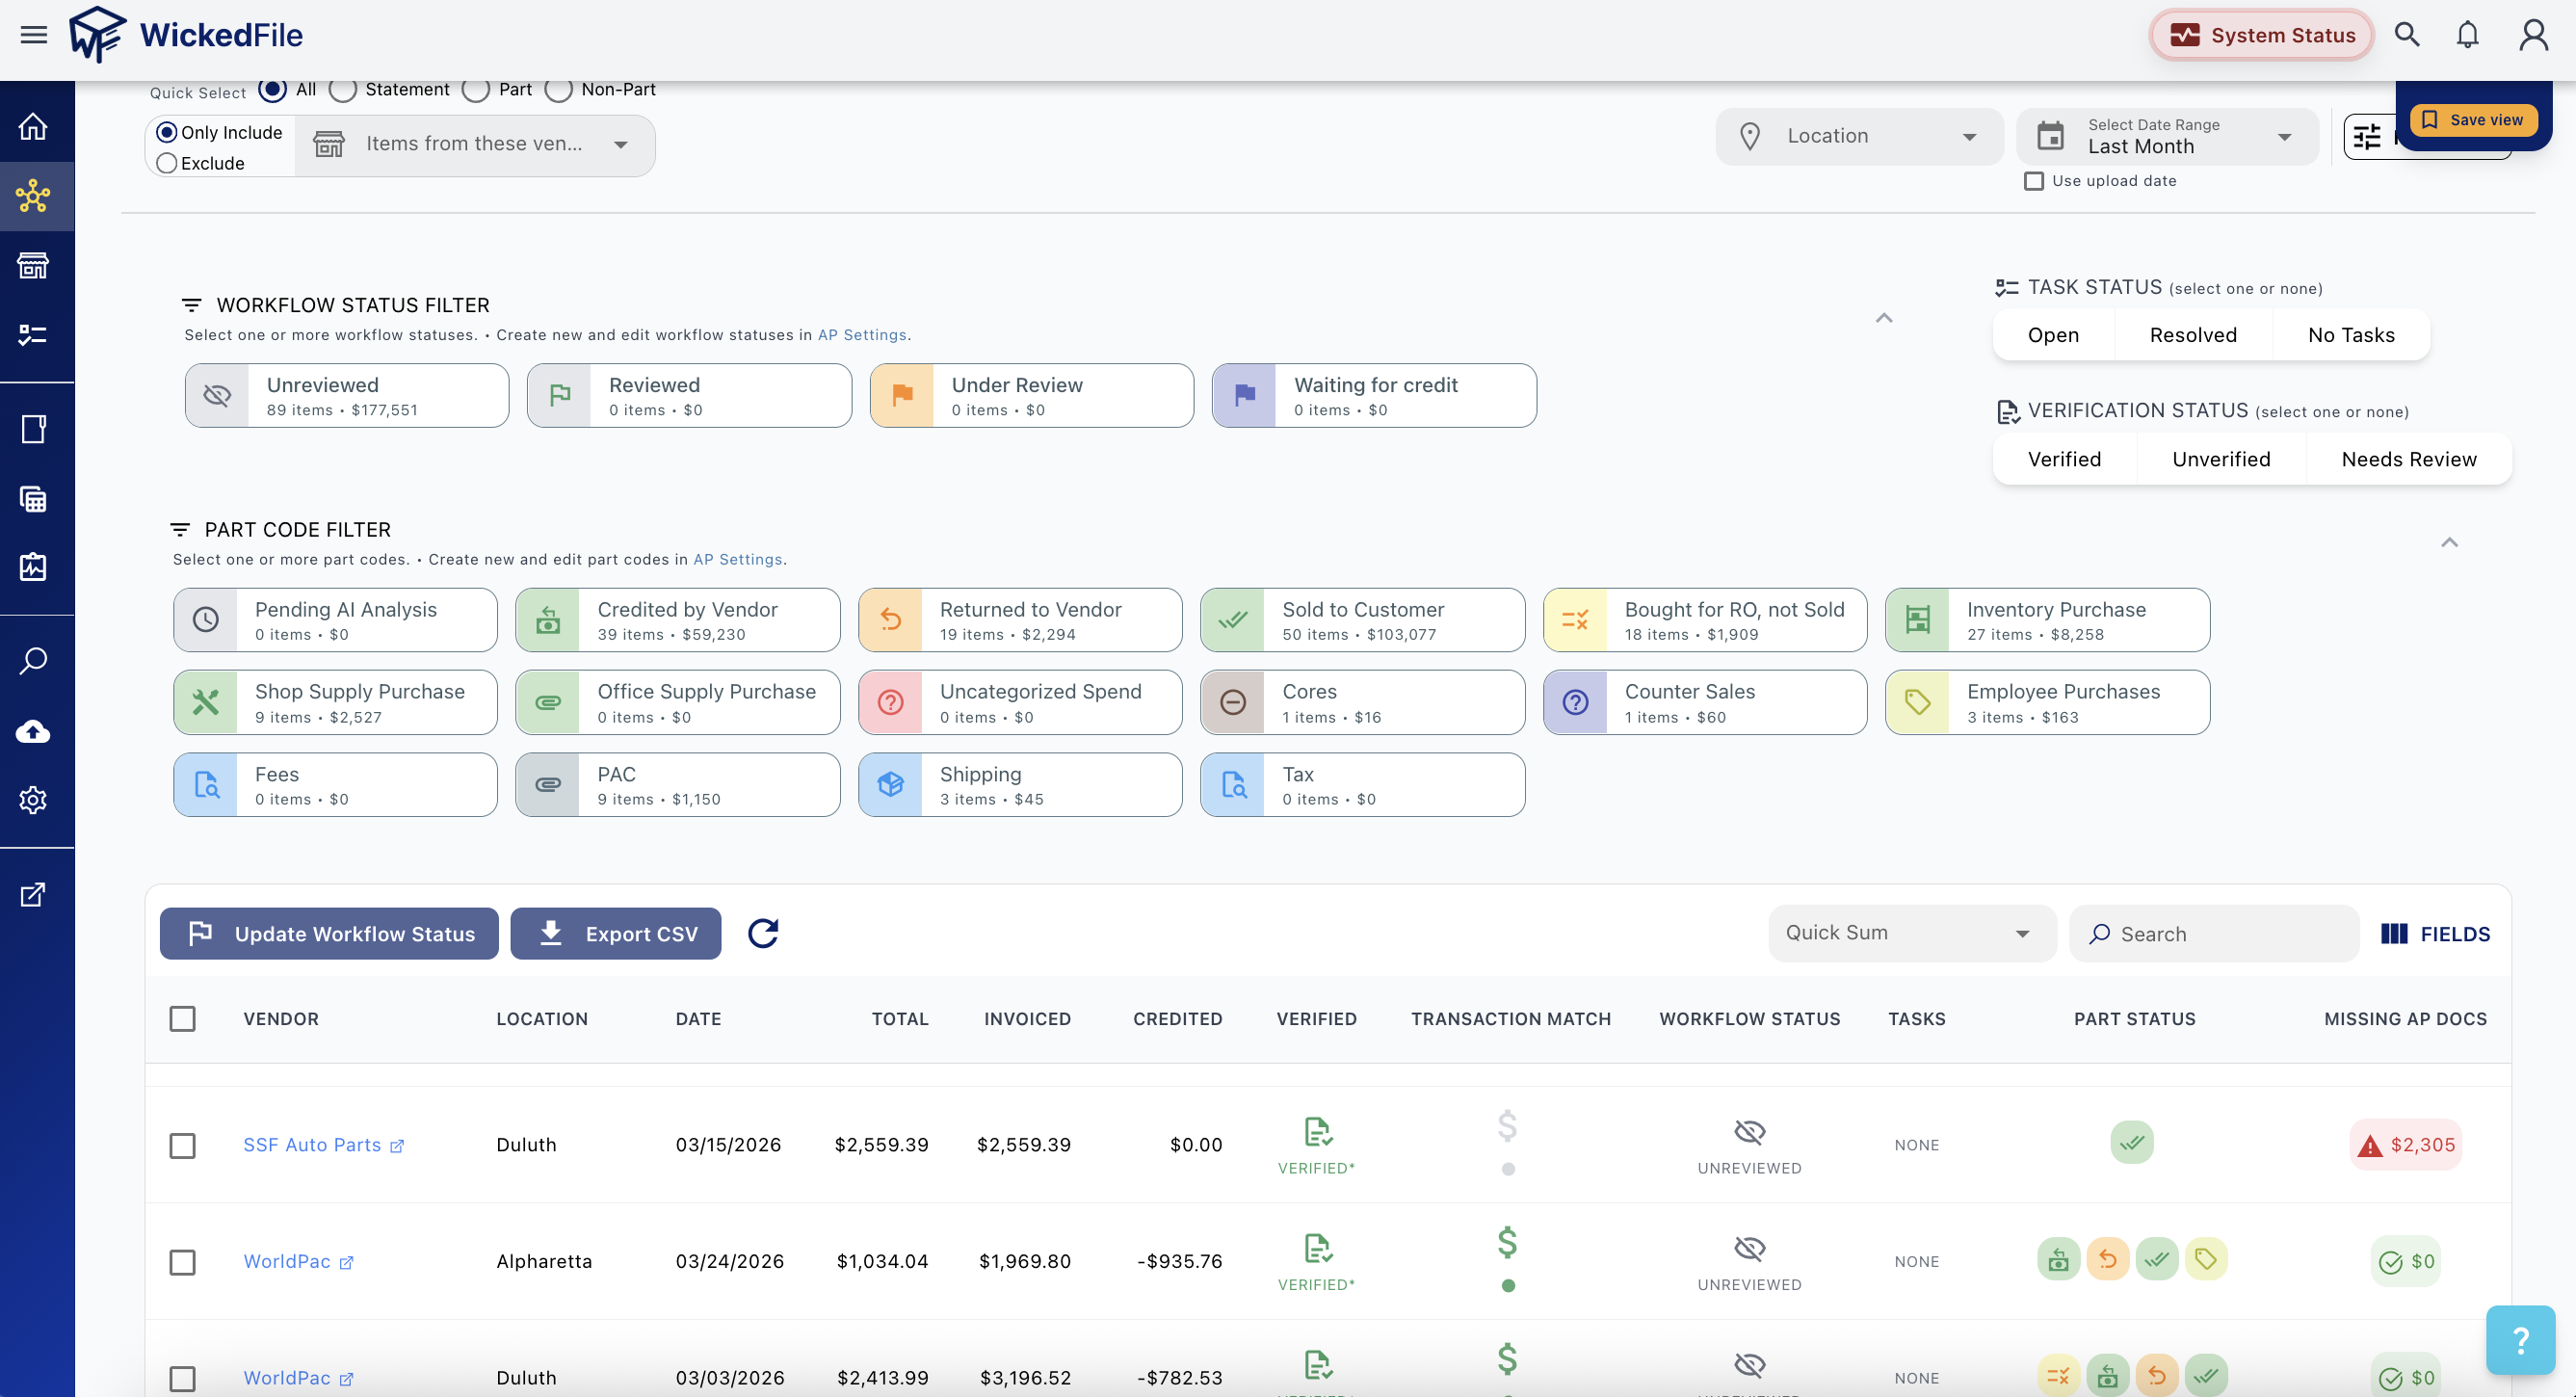Open the home icon in sidebar
Screen dimensions: 2576x1397
(x=33, y=127)
